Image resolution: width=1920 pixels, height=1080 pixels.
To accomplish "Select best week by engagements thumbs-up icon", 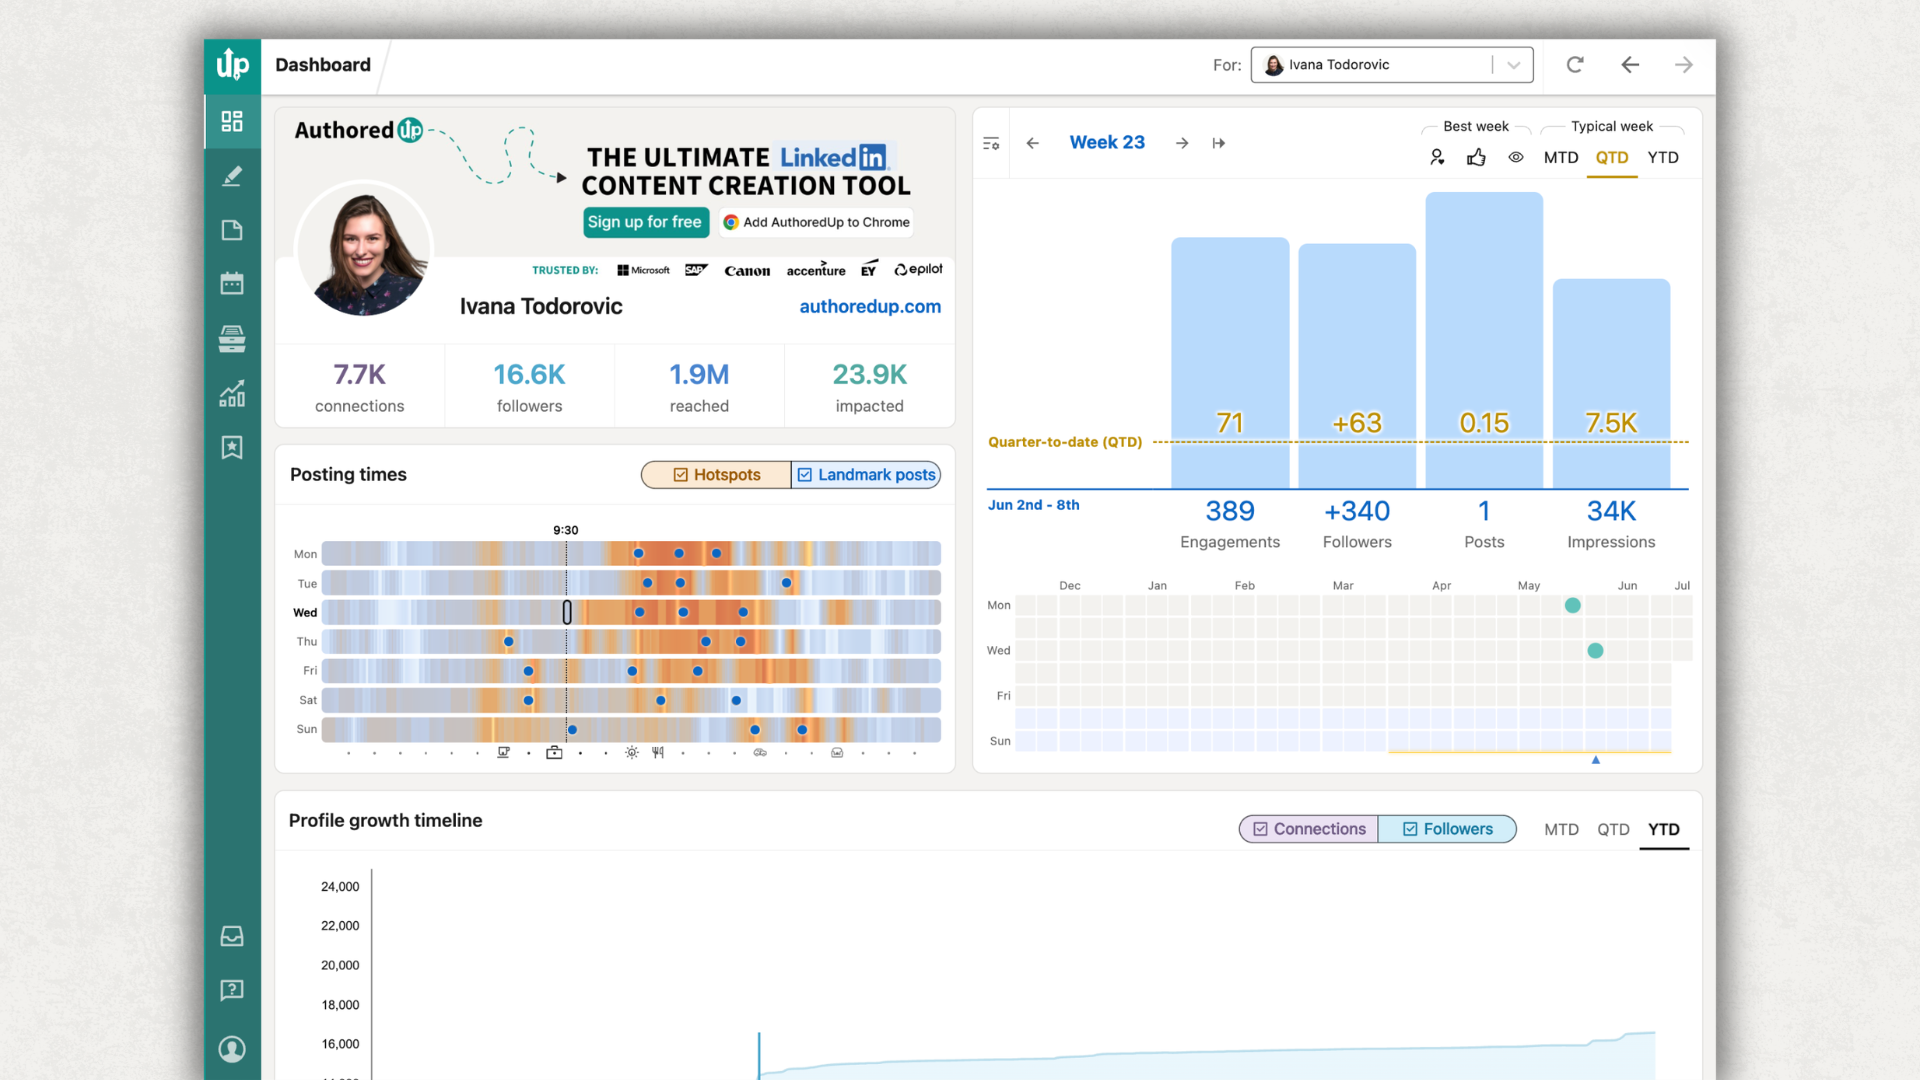I will tap(1476, 157).
